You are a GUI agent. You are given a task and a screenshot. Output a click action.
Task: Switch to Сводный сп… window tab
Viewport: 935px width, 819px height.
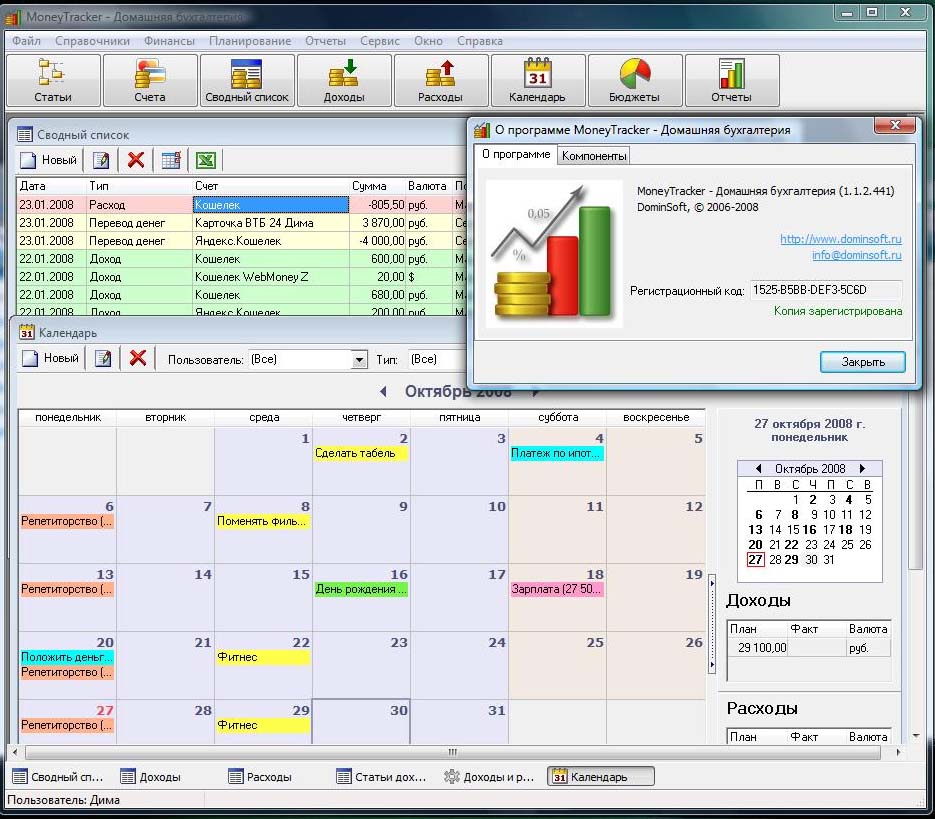pos(58,777)
